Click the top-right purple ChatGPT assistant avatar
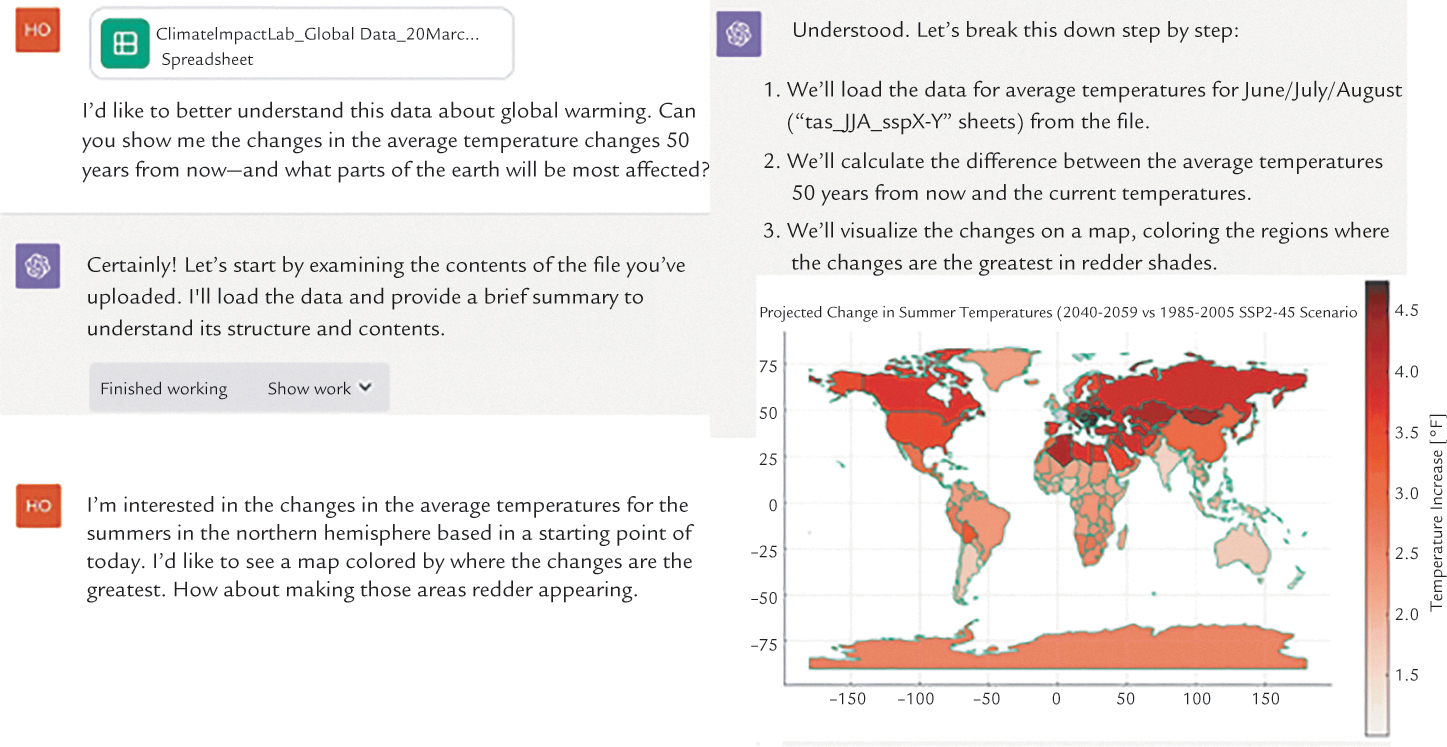Screen dimensions: 1447x747 click(739, 33)
